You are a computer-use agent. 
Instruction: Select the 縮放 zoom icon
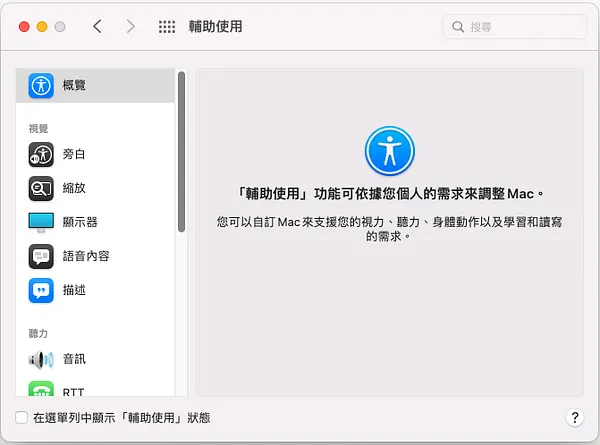coord(41,188)
